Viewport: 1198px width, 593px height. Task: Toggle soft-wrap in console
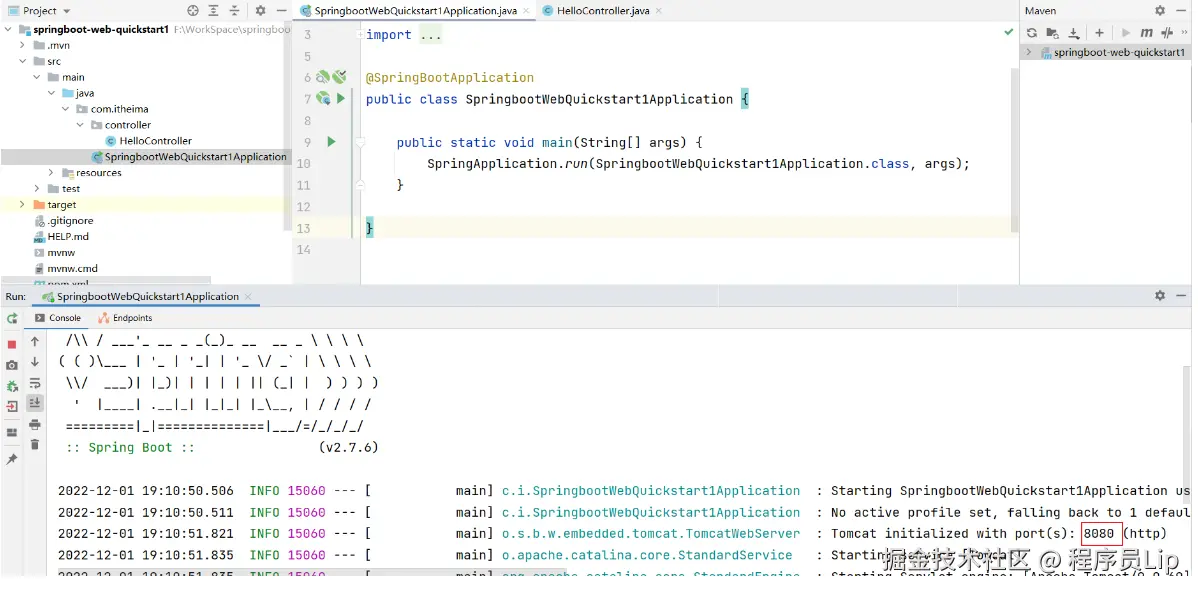click(x=34, y=383)
